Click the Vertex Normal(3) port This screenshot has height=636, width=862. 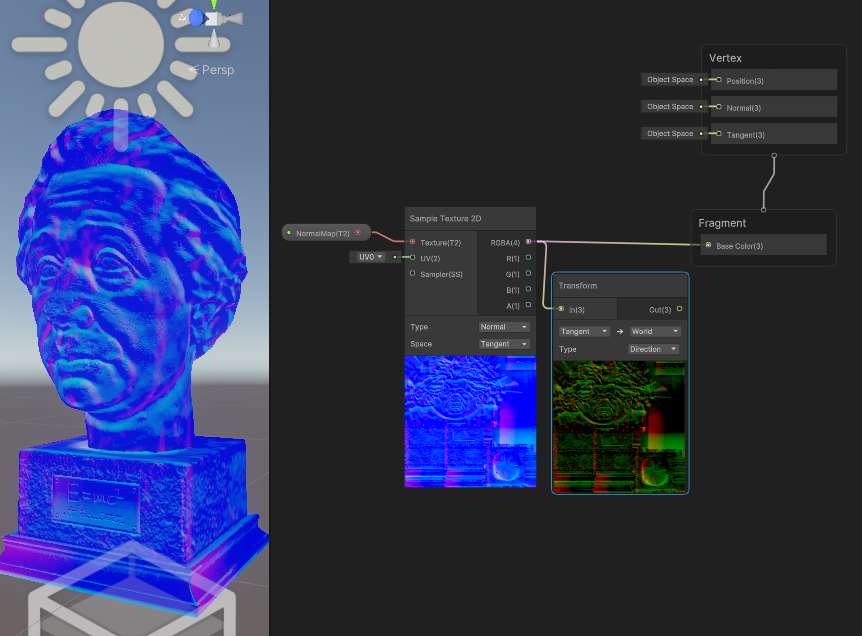pos(719,107)
